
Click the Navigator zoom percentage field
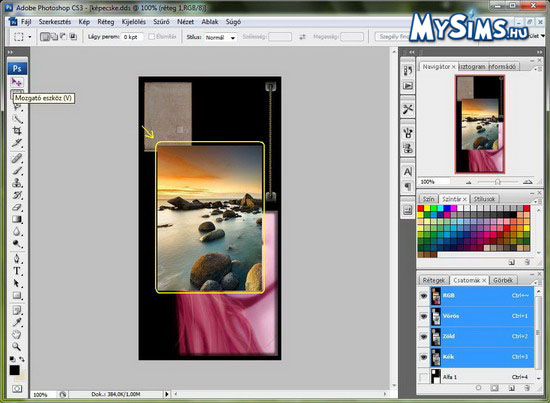[x=435, y=182]
